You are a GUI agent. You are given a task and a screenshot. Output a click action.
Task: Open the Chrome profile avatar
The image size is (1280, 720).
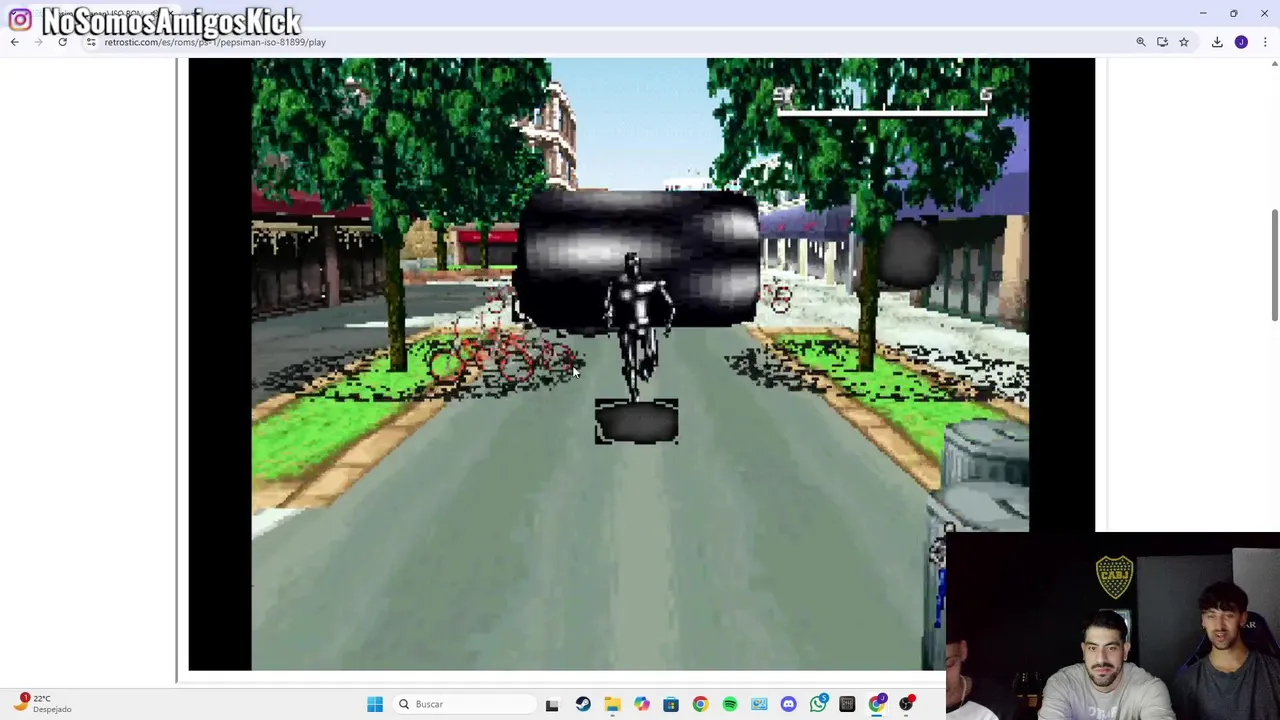[1241, 42]
